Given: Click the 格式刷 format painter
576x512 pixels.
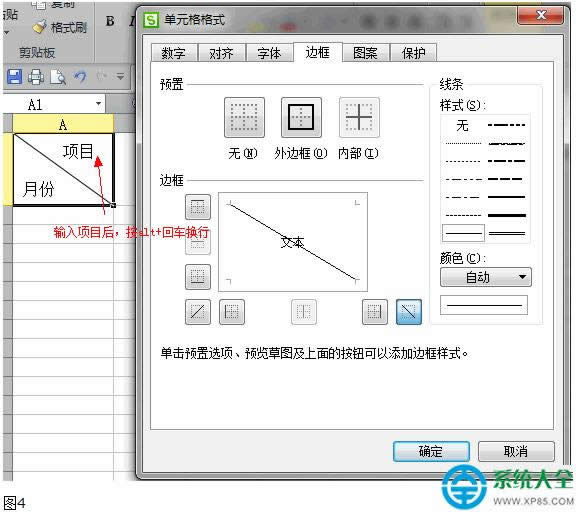Looking at the screenshot, I should 60,27.
